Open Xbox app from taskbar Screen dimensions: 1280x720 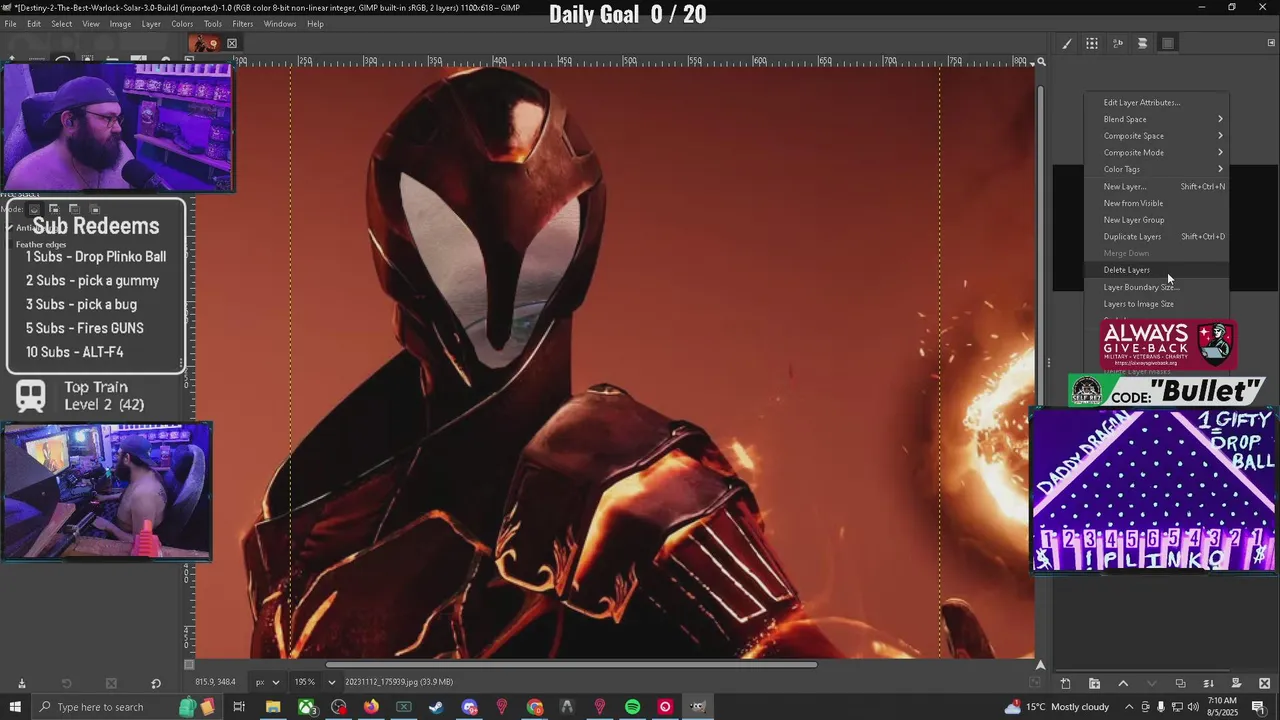(x=306, y=707)
